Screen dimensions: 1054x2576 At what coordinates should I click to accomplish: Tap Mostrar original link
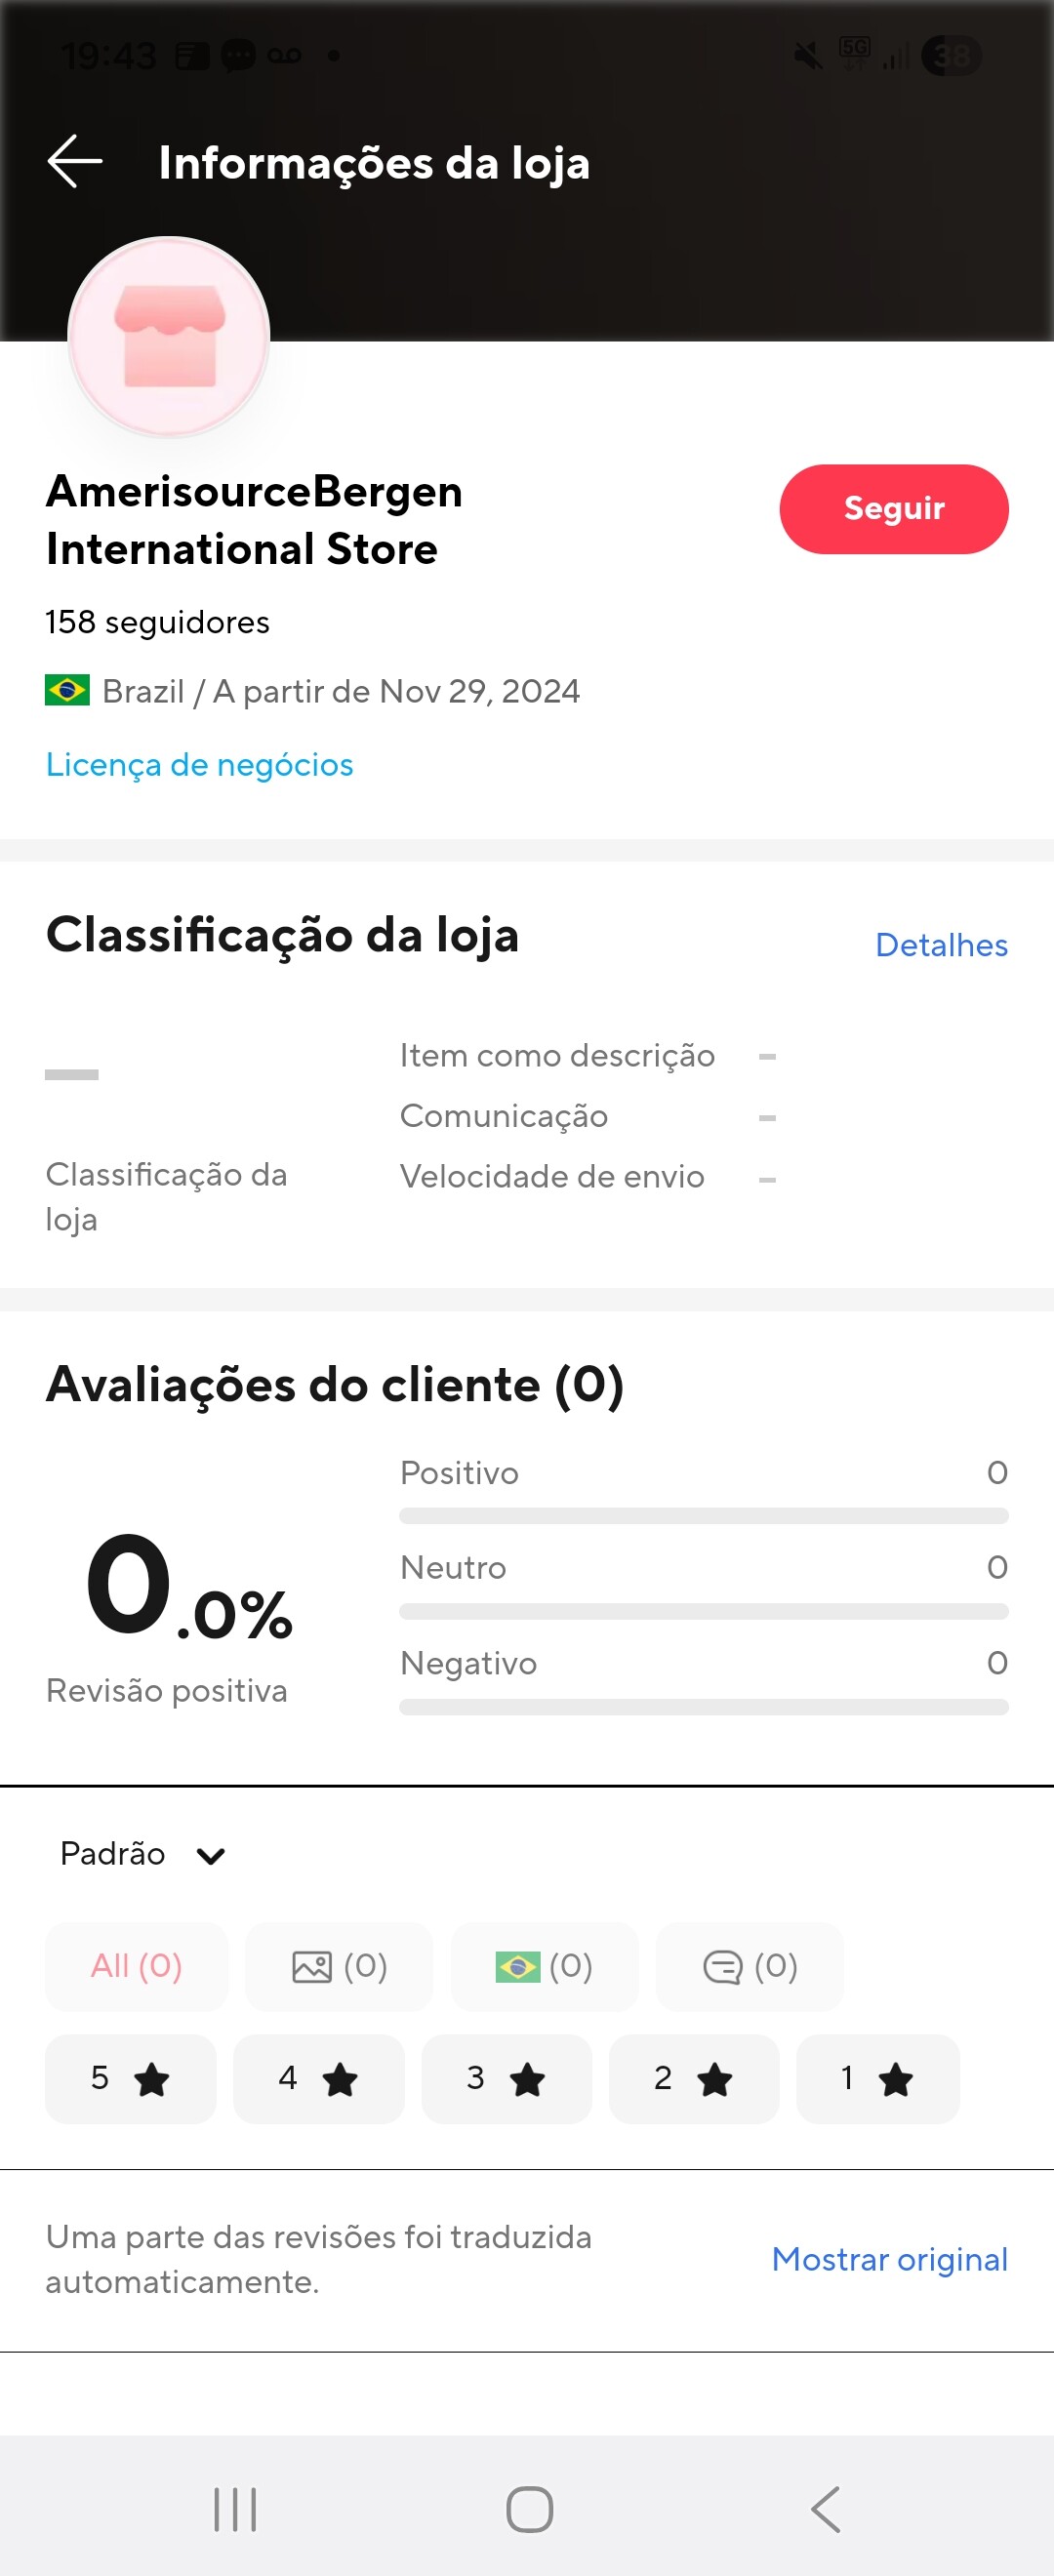coord(889,2259)
